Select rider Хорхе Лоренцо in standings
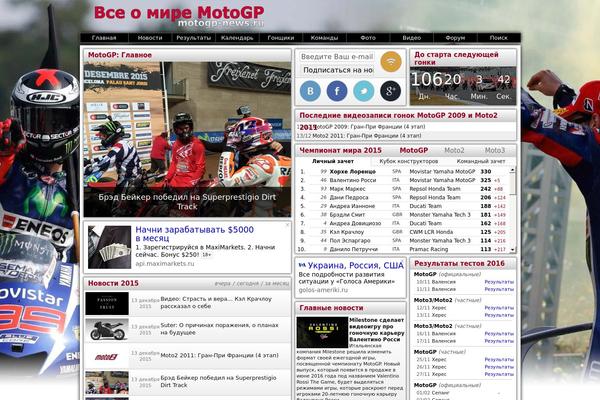 (352, 171)
